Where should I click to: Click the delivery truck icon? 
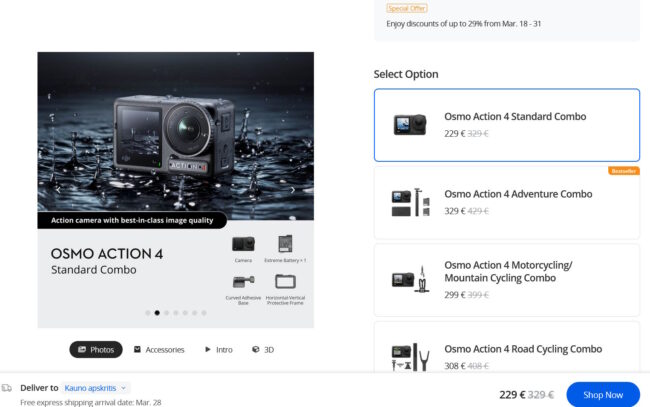[7, 387]
